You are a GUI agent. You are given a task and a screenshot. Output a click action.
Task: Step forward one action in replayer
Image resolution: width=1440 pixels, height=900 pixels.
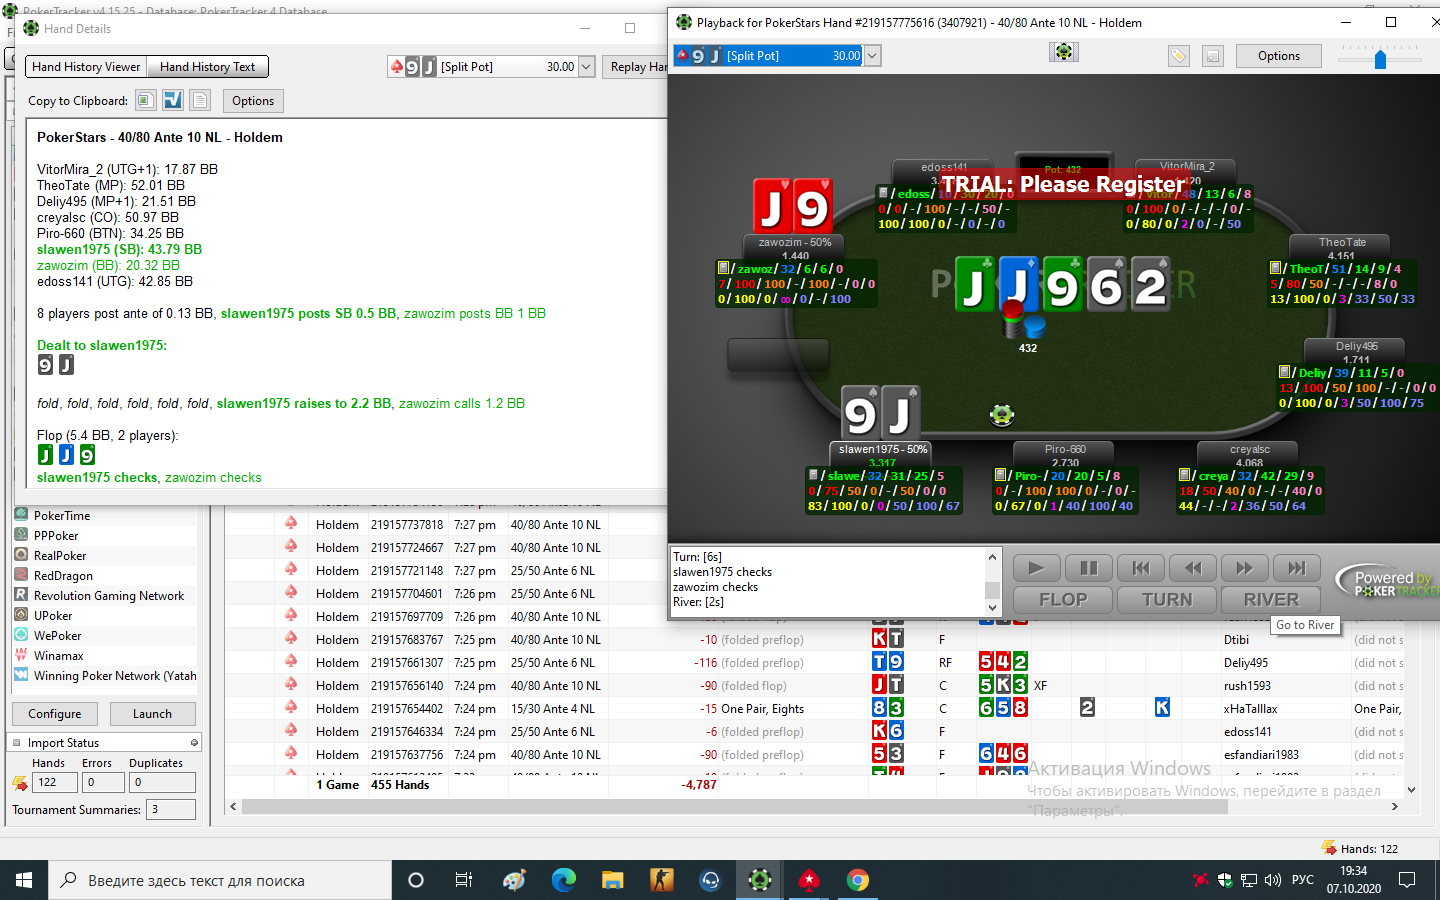pos(1245,568)
